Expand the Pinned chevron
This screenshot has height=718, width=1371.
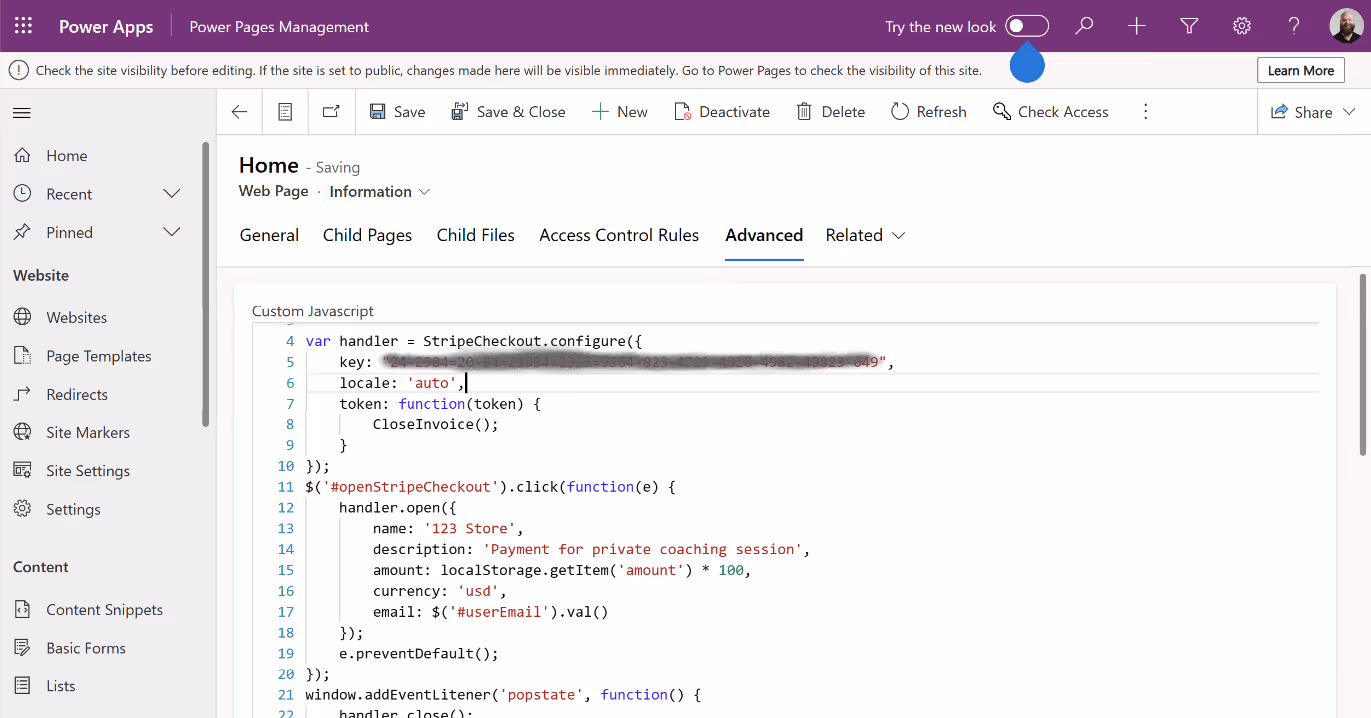click(x=172, y=232)
